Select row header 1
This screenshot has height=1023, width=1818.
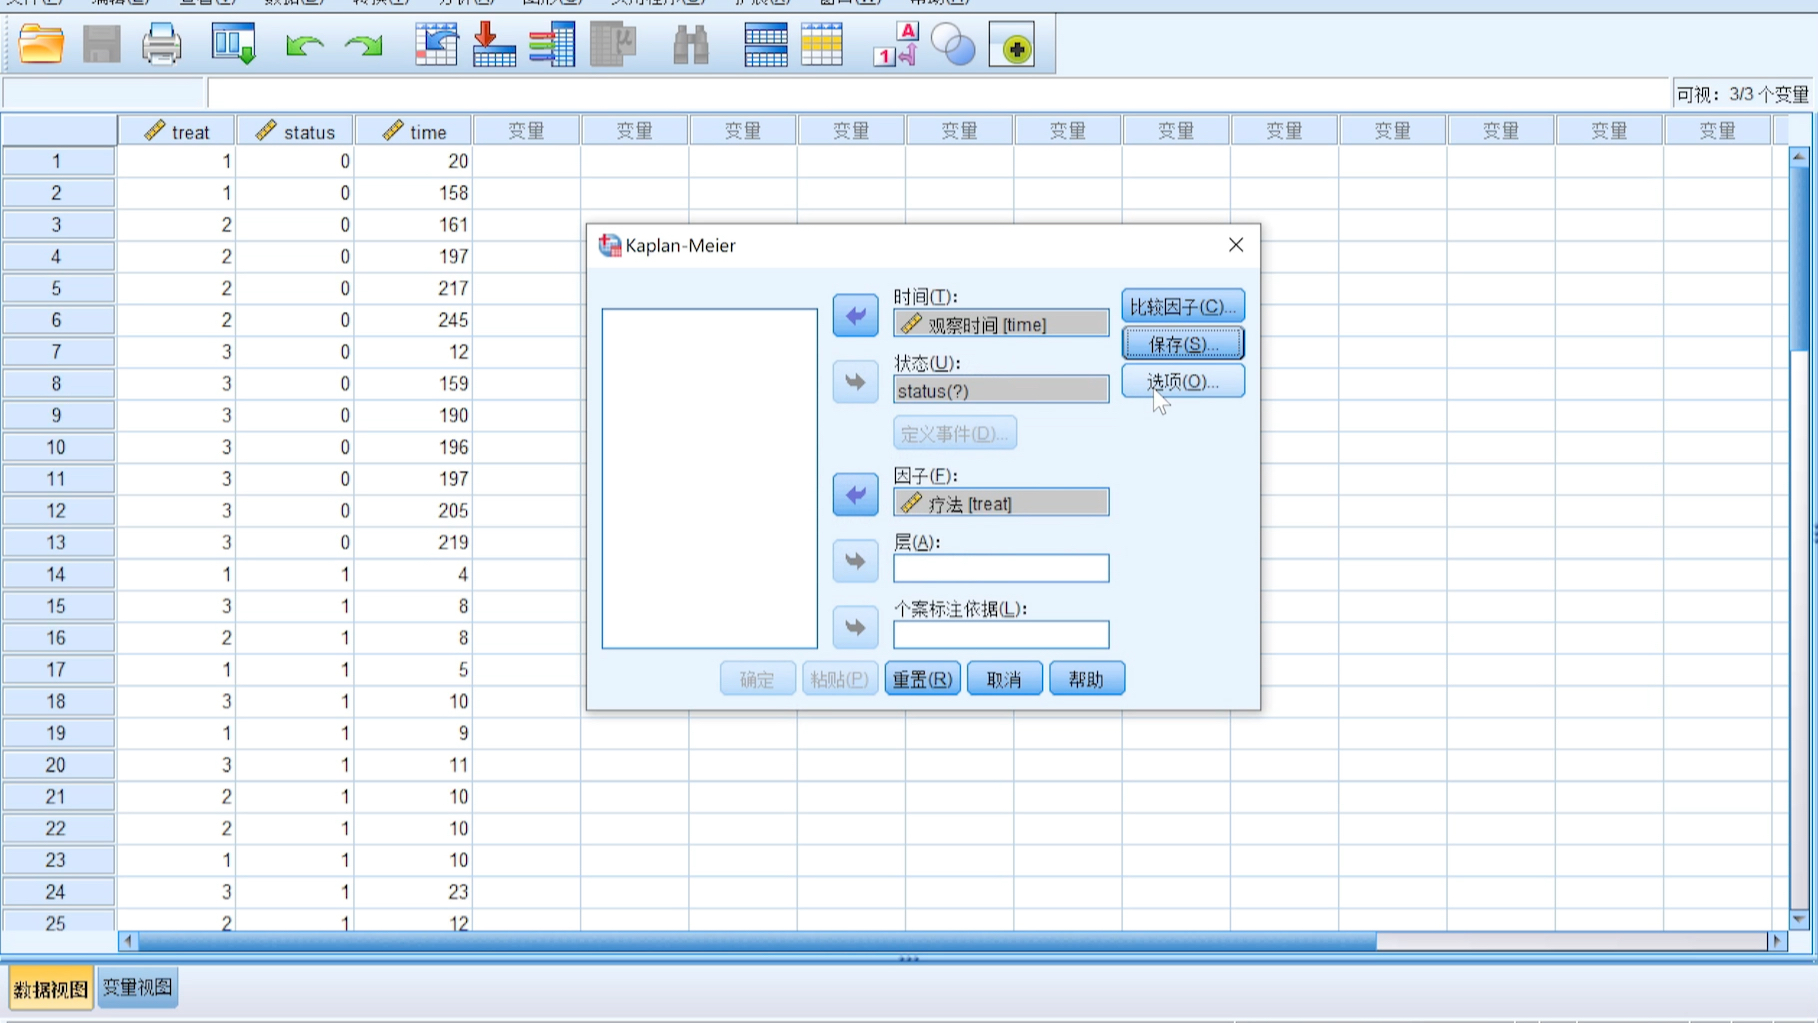tap(58, 161)
